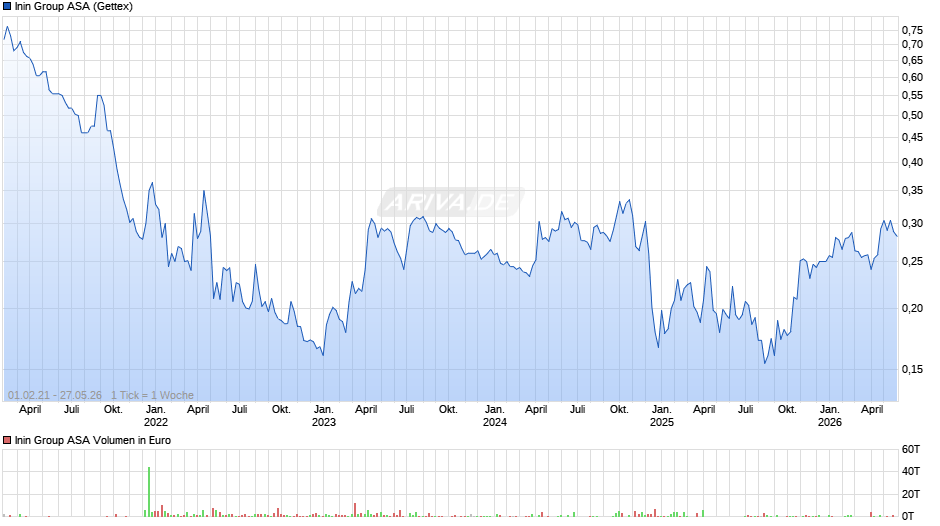Click the 2022 year label on time axis
The width and height of the screenshot is (940, 526).
coord(155,422)
